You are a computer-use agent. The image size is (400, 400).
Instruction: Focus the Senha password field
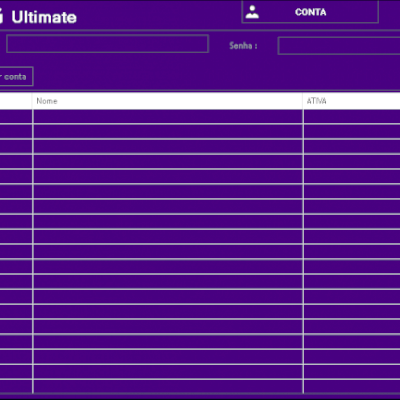click(x=339, y=46)
